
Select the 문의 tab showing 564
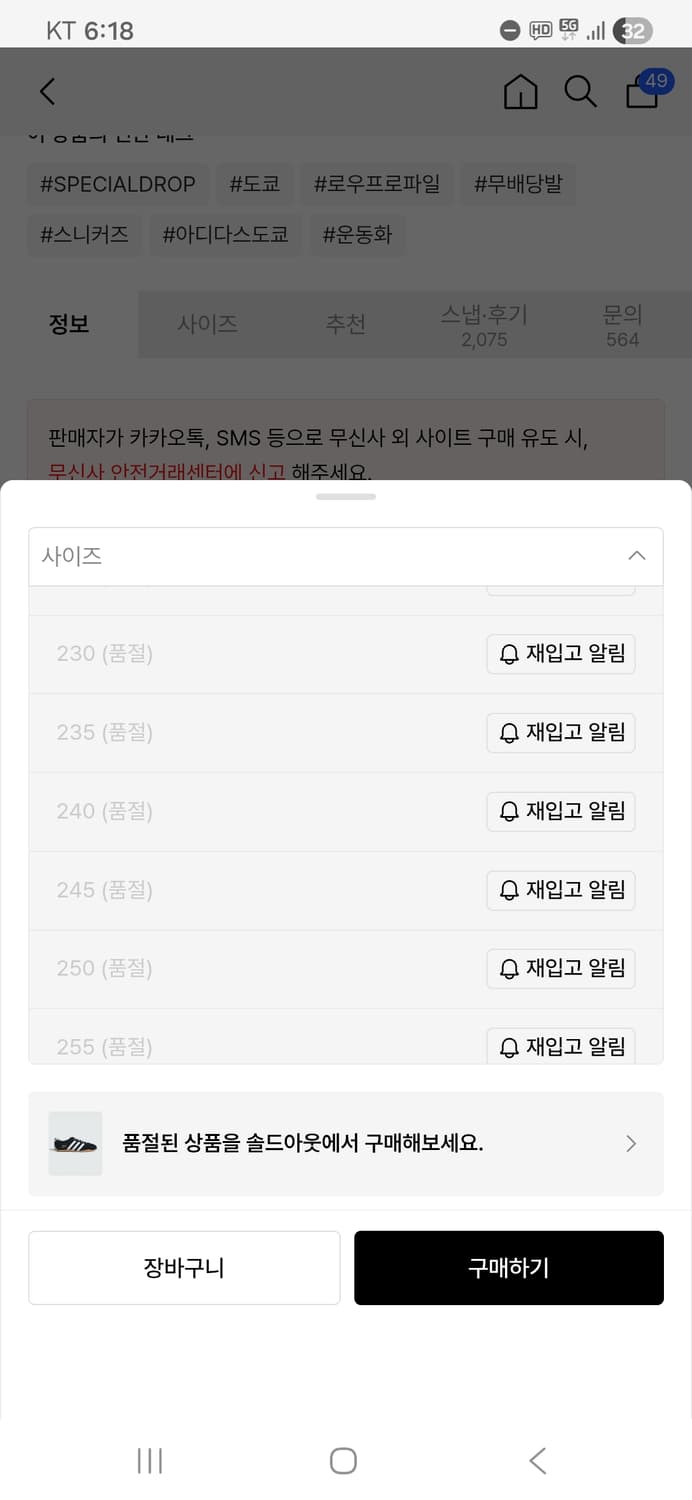(x=622, y=324)
